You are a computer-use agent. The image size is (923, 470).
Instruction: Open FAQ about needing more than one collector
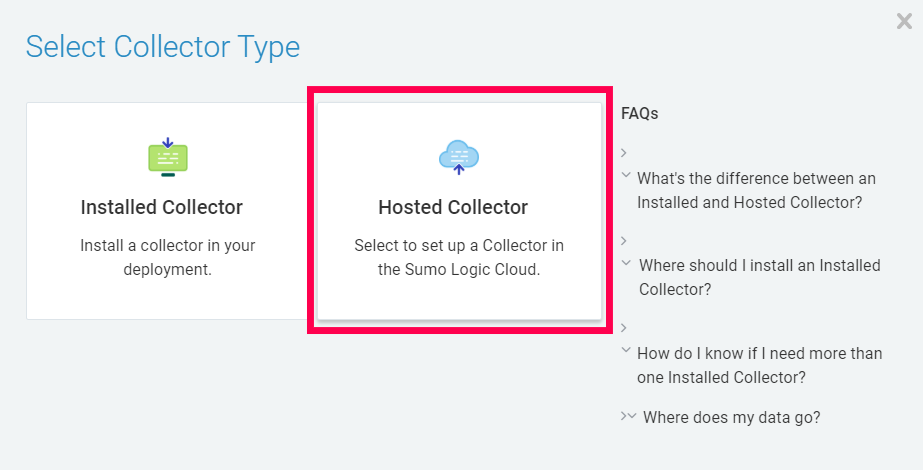point(759,365)
